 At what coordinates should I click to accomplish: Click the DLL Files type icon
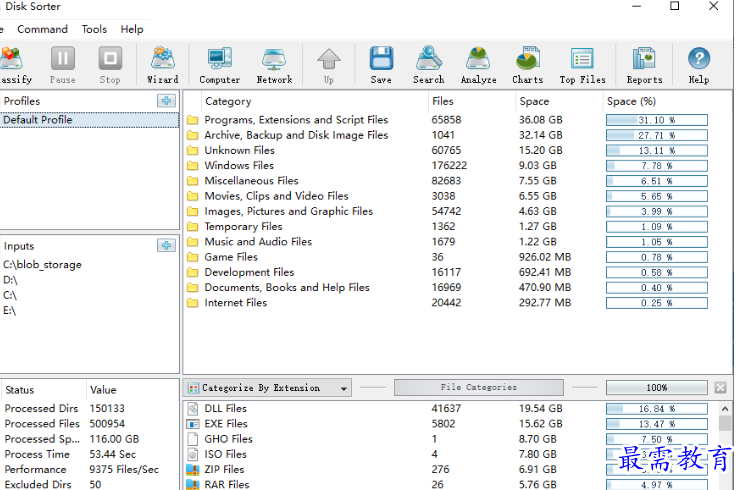click(x=192, y=408)
